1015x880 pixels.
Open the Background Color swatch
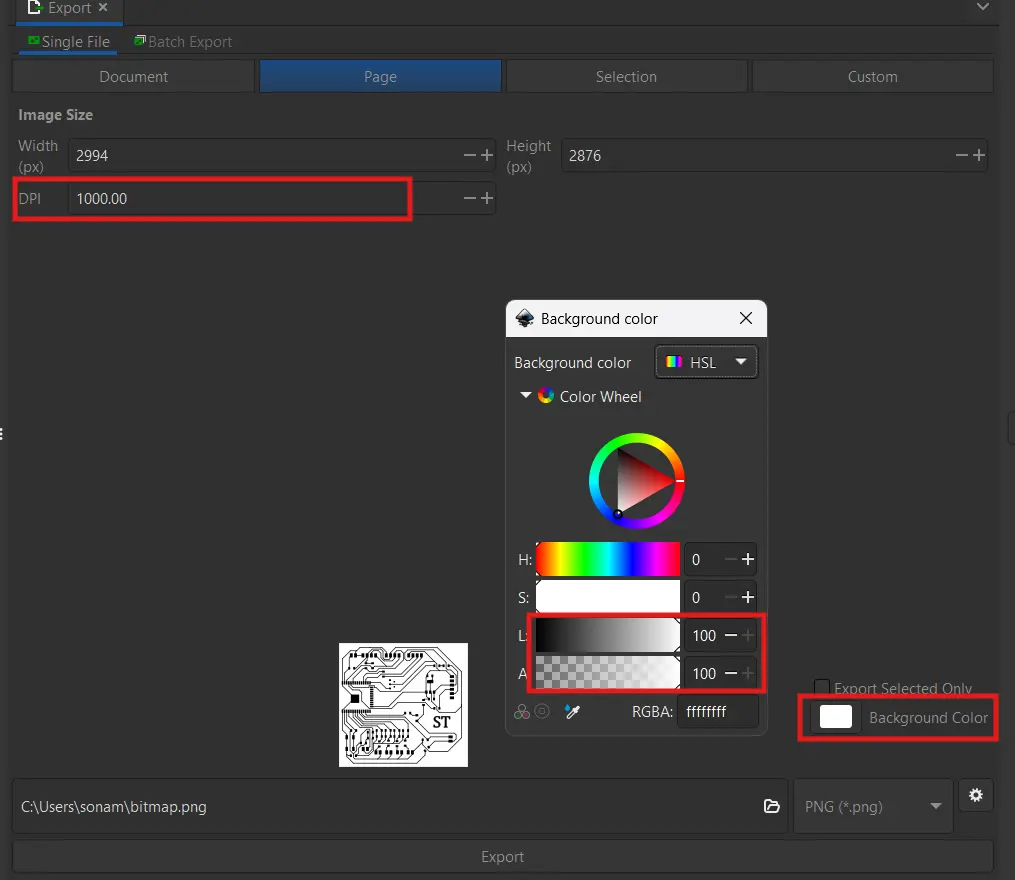coord(836,717)
